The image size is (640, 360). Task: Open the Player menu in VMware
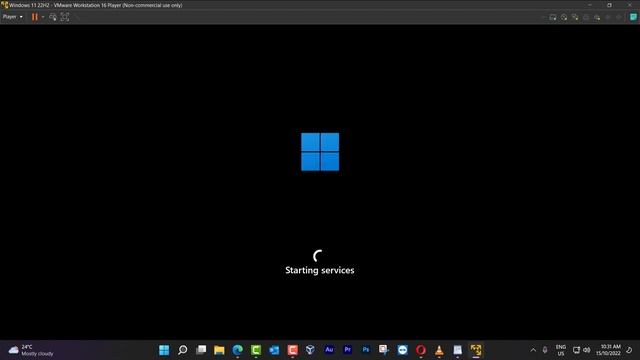[13, 17]
